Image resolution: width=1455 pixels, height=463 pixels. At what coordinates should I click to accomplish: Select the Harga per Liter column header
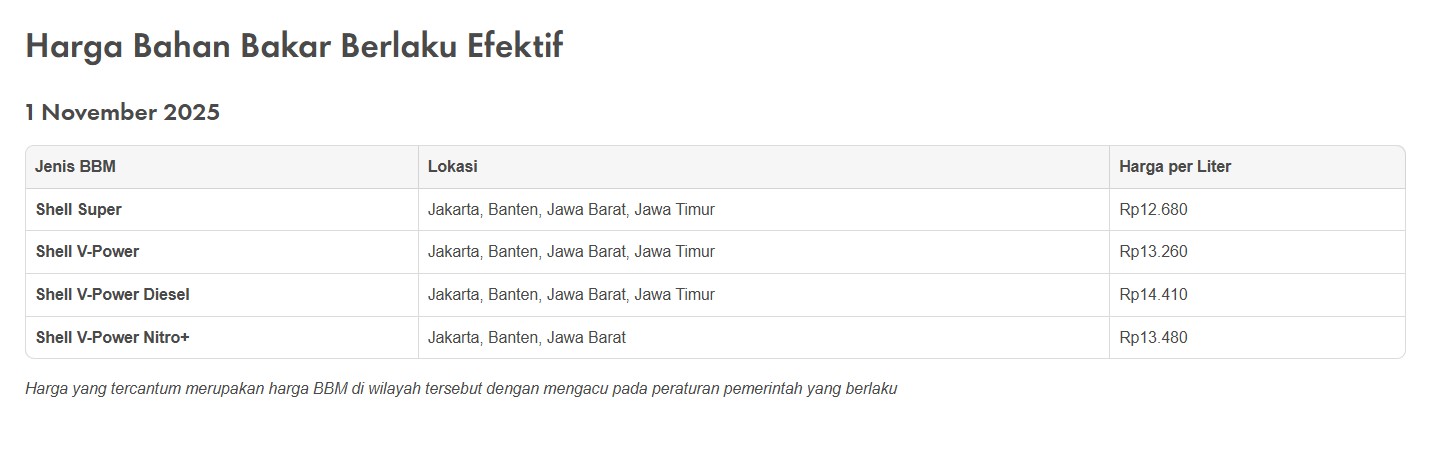1175,167
